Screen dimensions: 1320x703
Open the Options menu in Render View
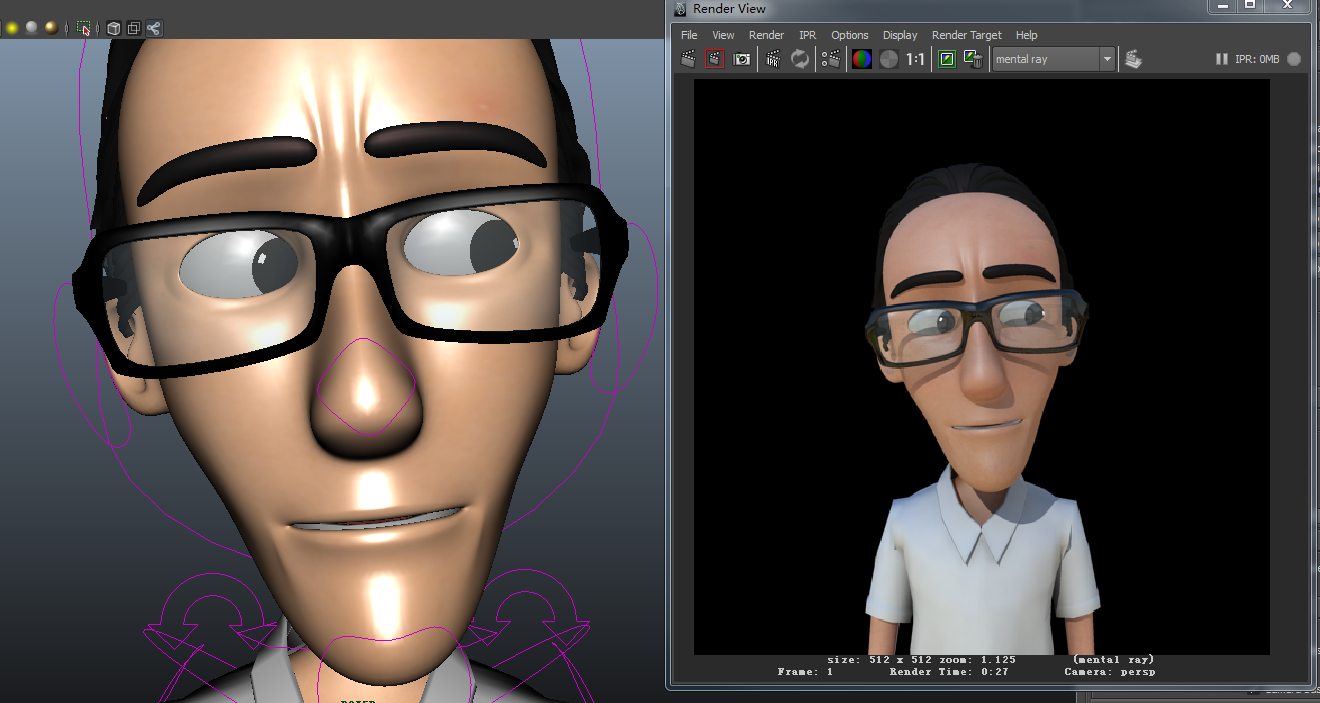[x=850, y=35]
